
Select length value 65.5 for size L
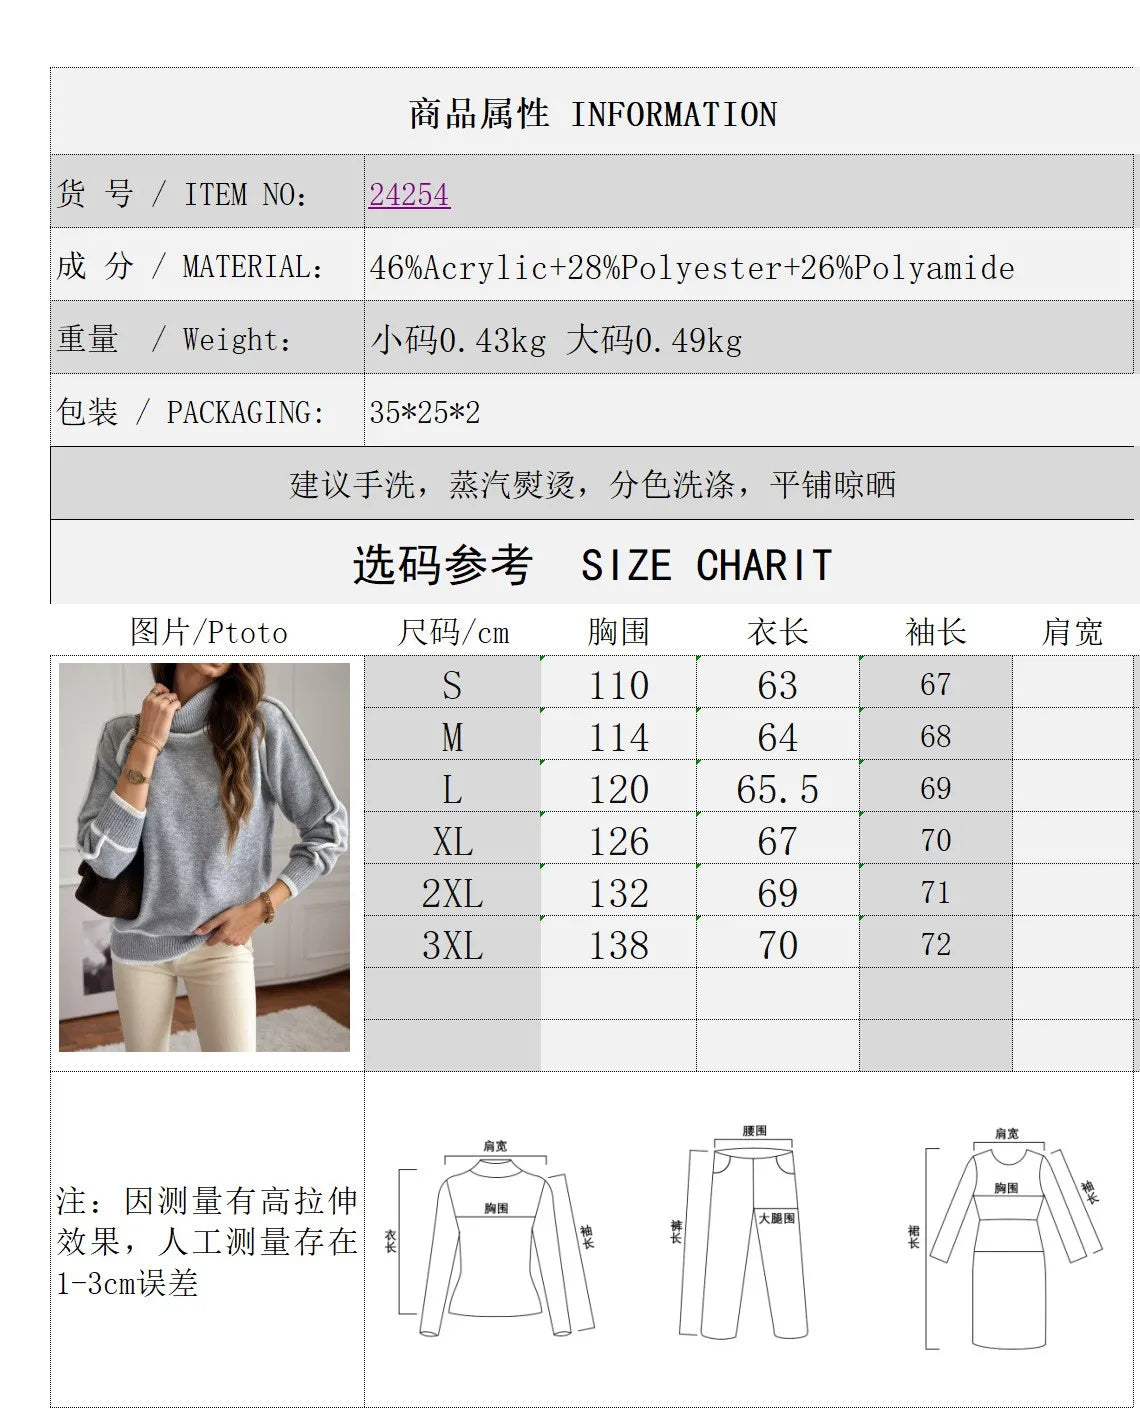(x=778, y=788)
